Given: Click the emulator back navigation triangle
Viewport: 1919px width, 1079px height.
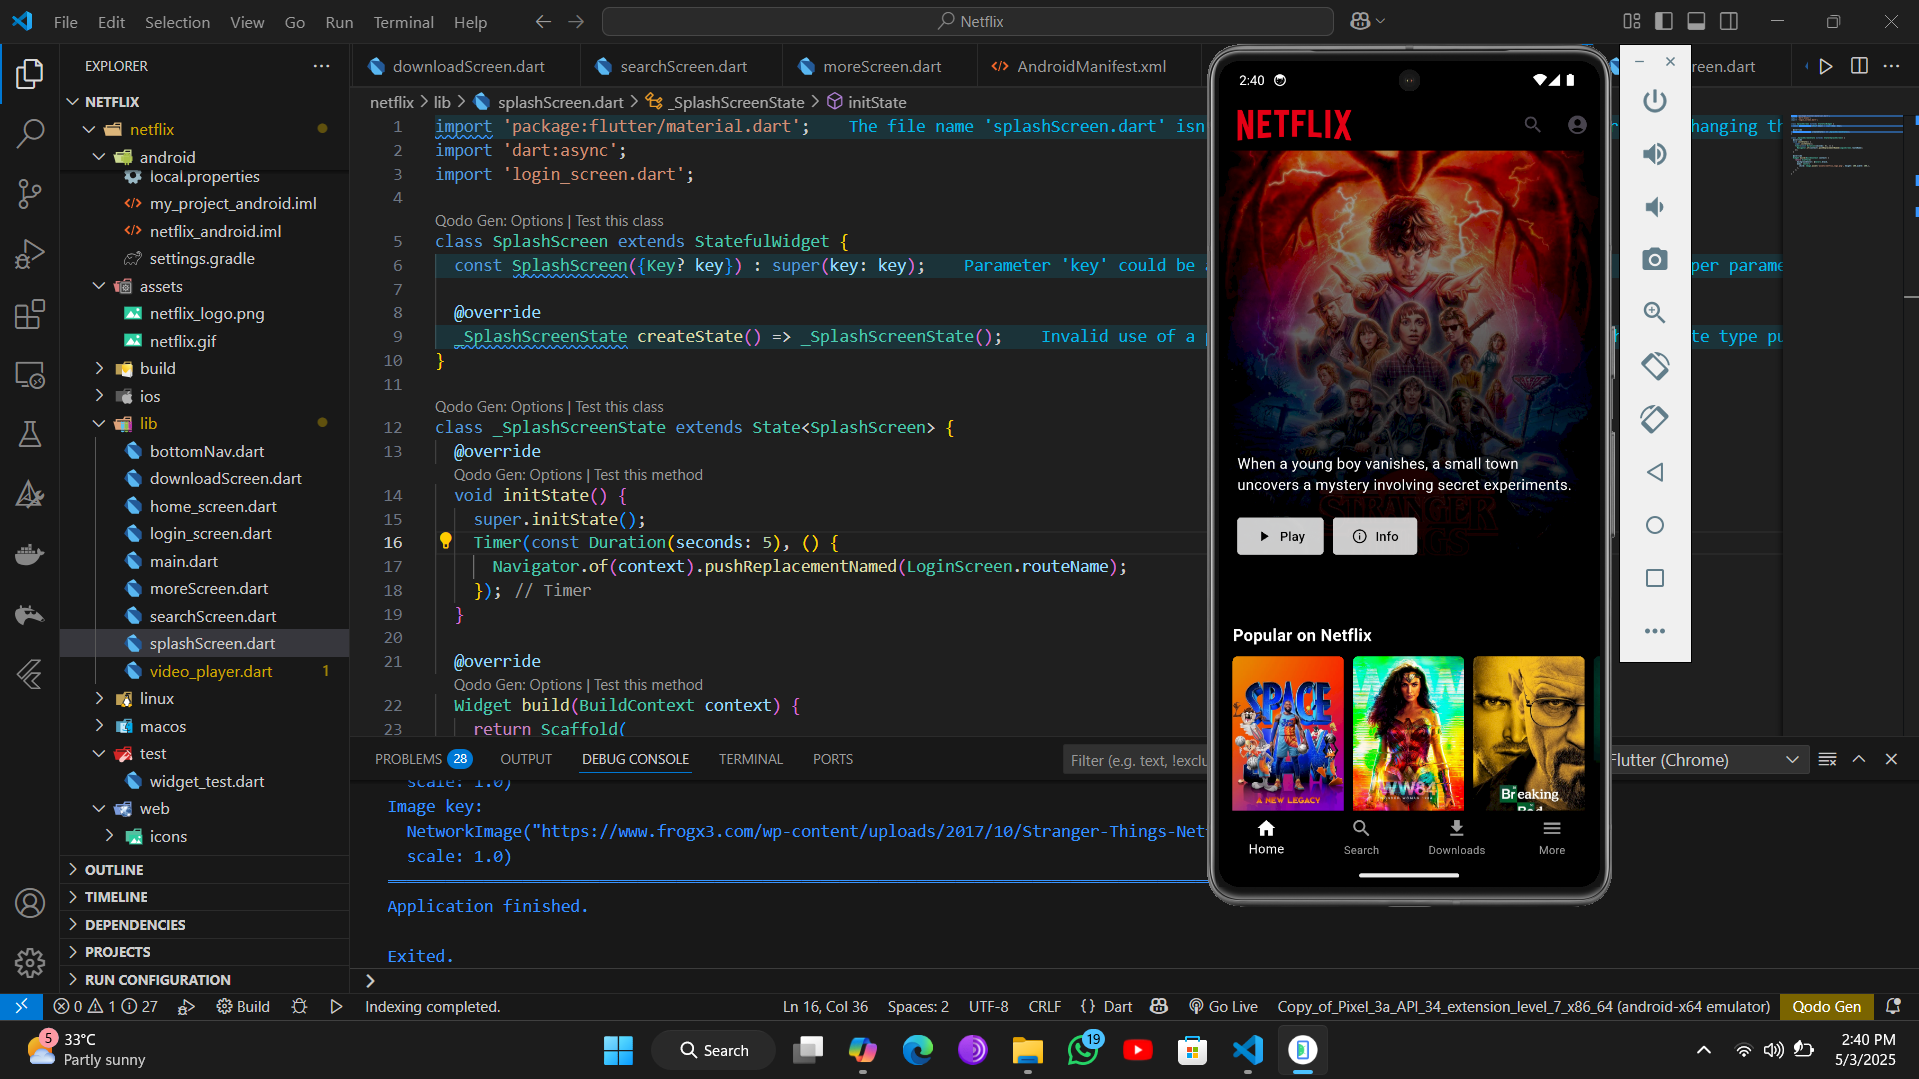Looking at the screenshot, I should point(1654,472).
